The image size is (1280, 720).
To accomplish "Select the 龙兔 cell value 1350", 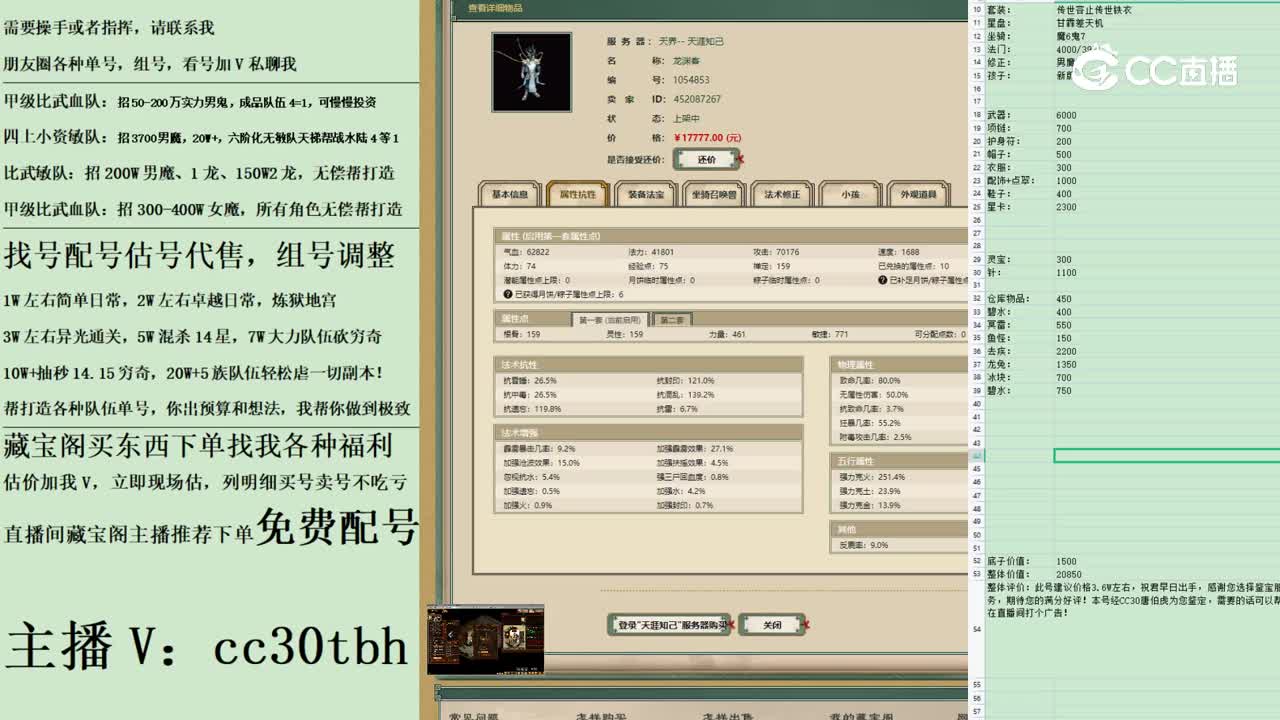I will [x=1066, y=365].
